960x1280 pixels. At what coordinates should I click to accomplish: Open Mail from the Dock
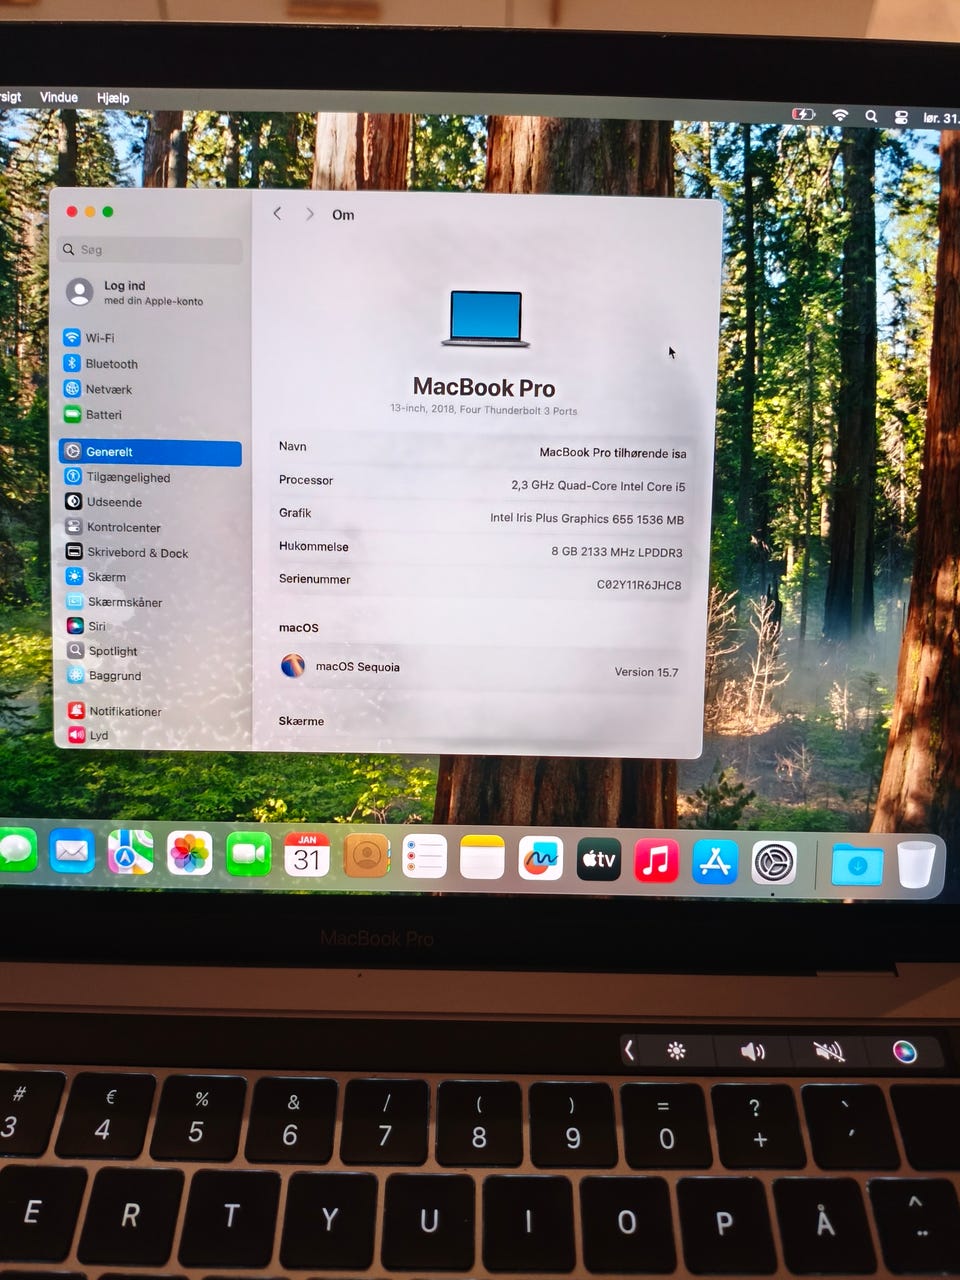tap(72, 852)
